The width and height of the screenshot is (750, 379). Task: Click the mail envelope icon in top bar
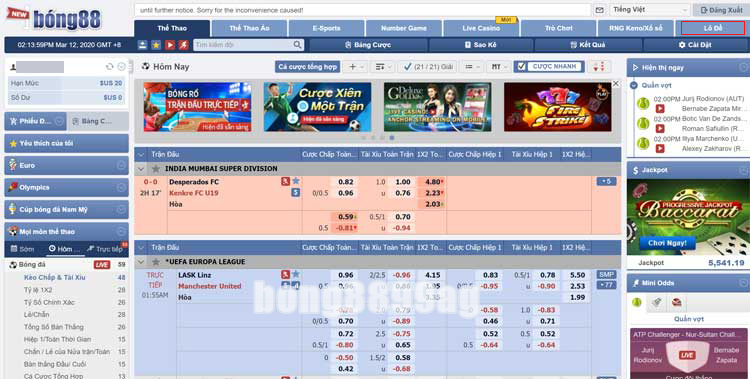(599, 10)
